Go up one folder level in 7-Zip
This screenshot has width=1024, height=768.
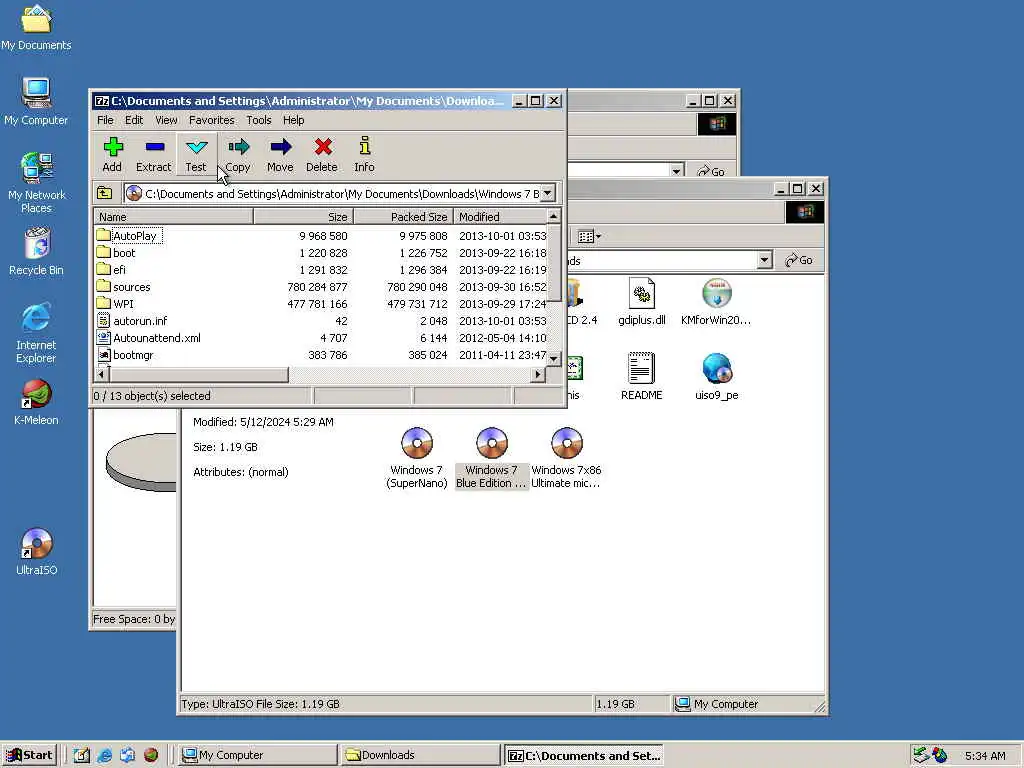pyautogui.click(x=104, y=193)
